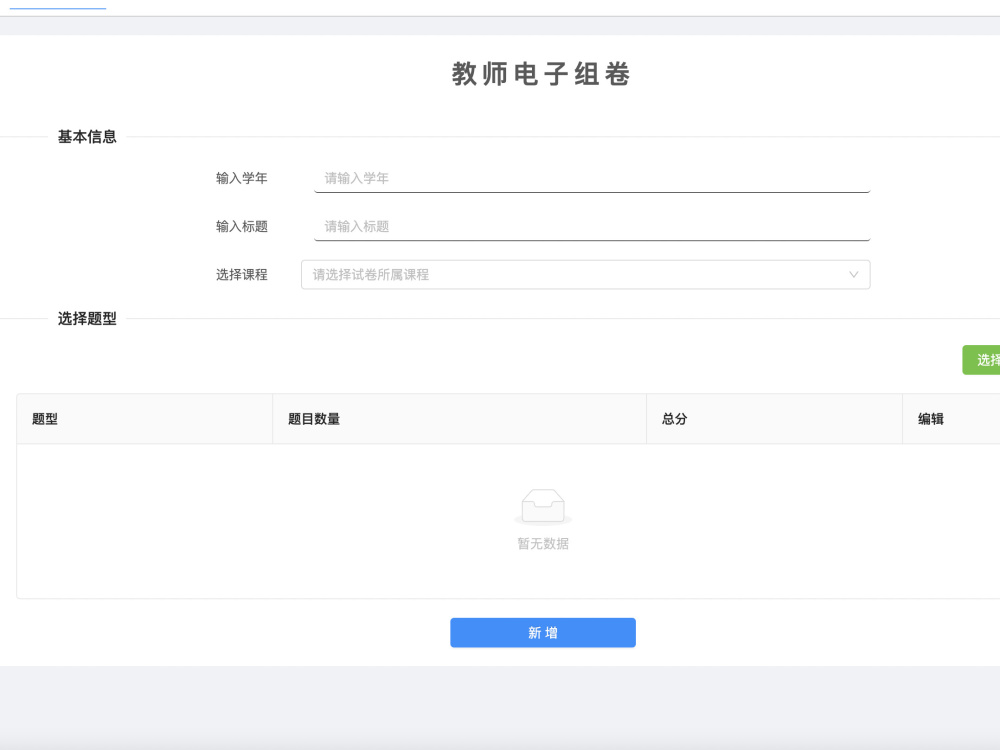The width and height of the screenshot is (1000, 750).
Task: Click the green 选择 button
Action: 984,359
